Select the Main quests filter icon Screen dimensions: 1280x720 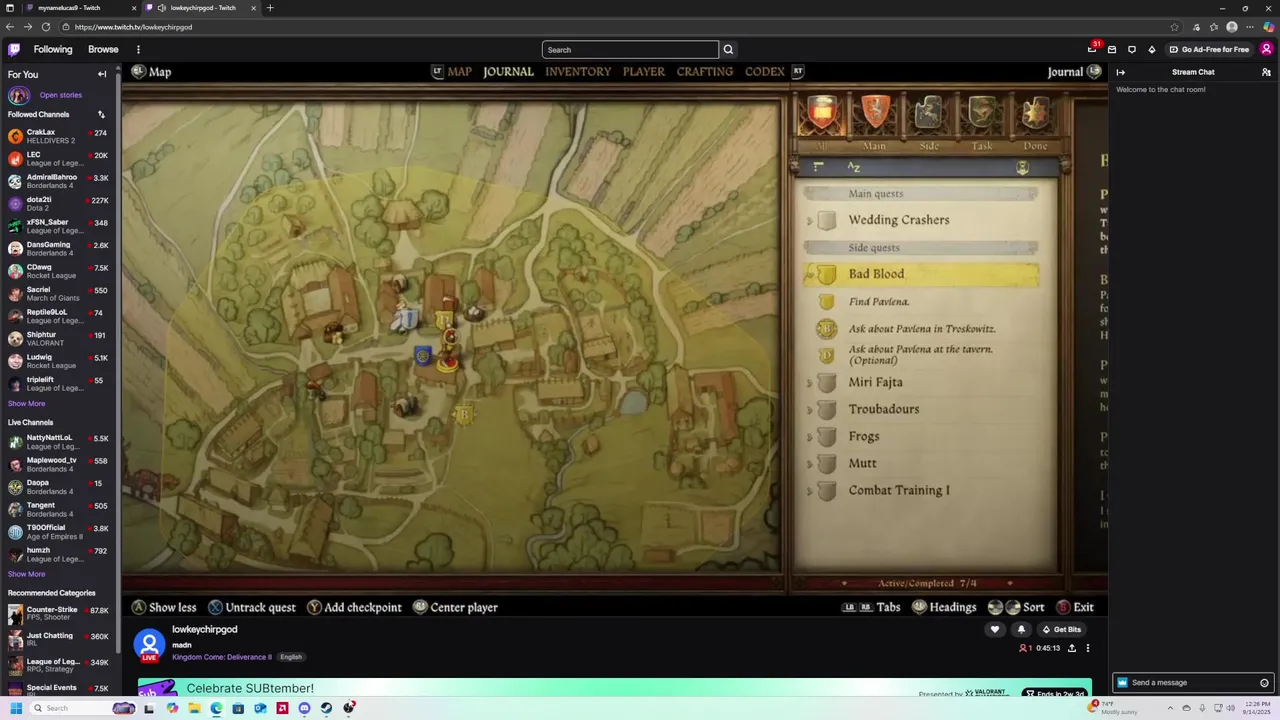tap(875, 114)
